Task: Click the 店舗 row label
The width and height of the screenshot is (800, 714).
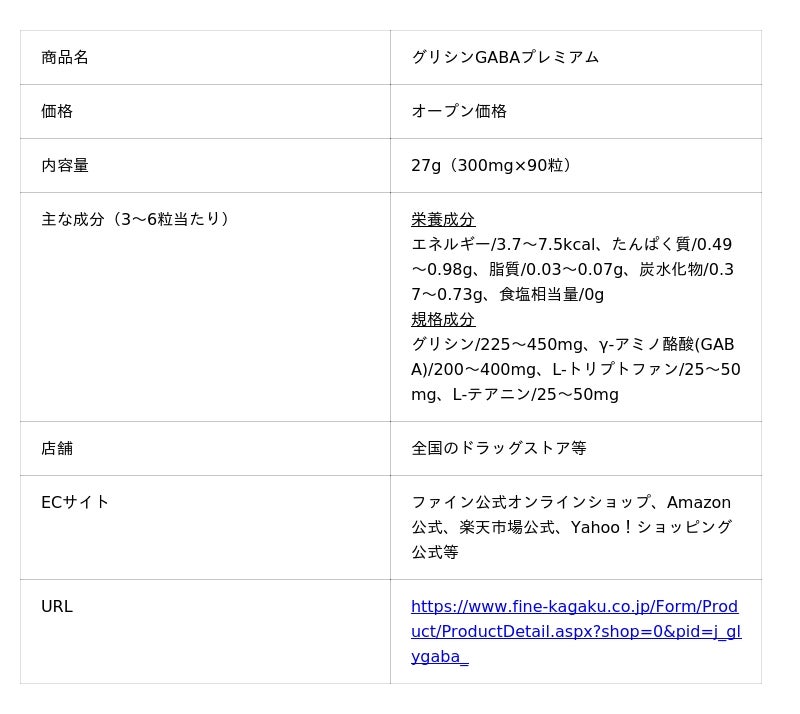Action: 57,449
